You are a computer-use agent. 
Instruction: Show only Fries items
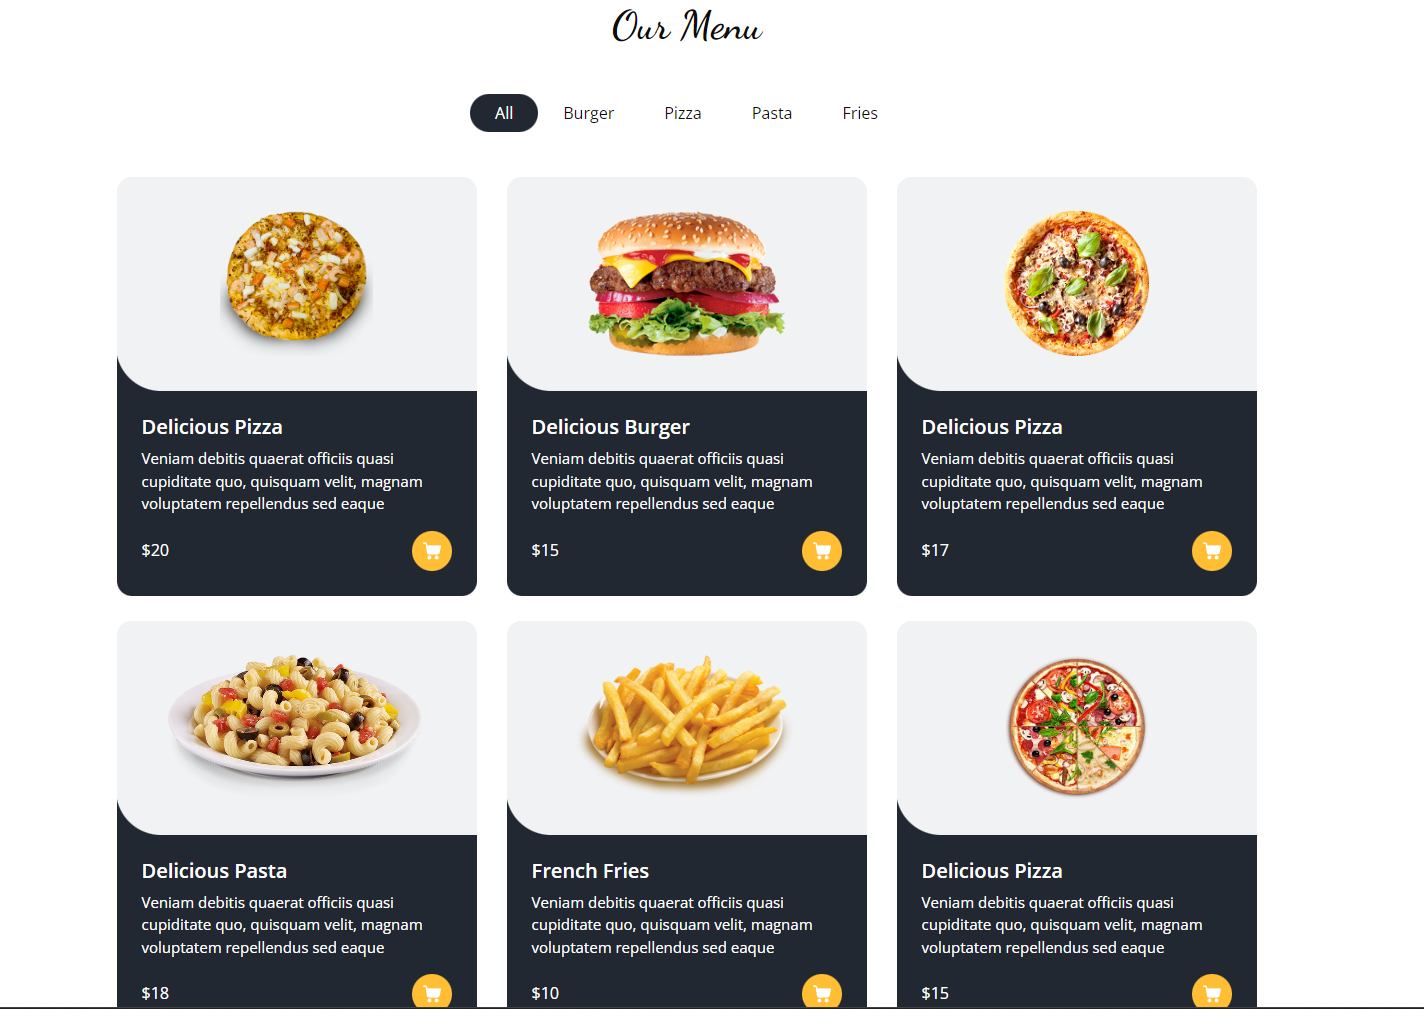click(x=860, y=113)
